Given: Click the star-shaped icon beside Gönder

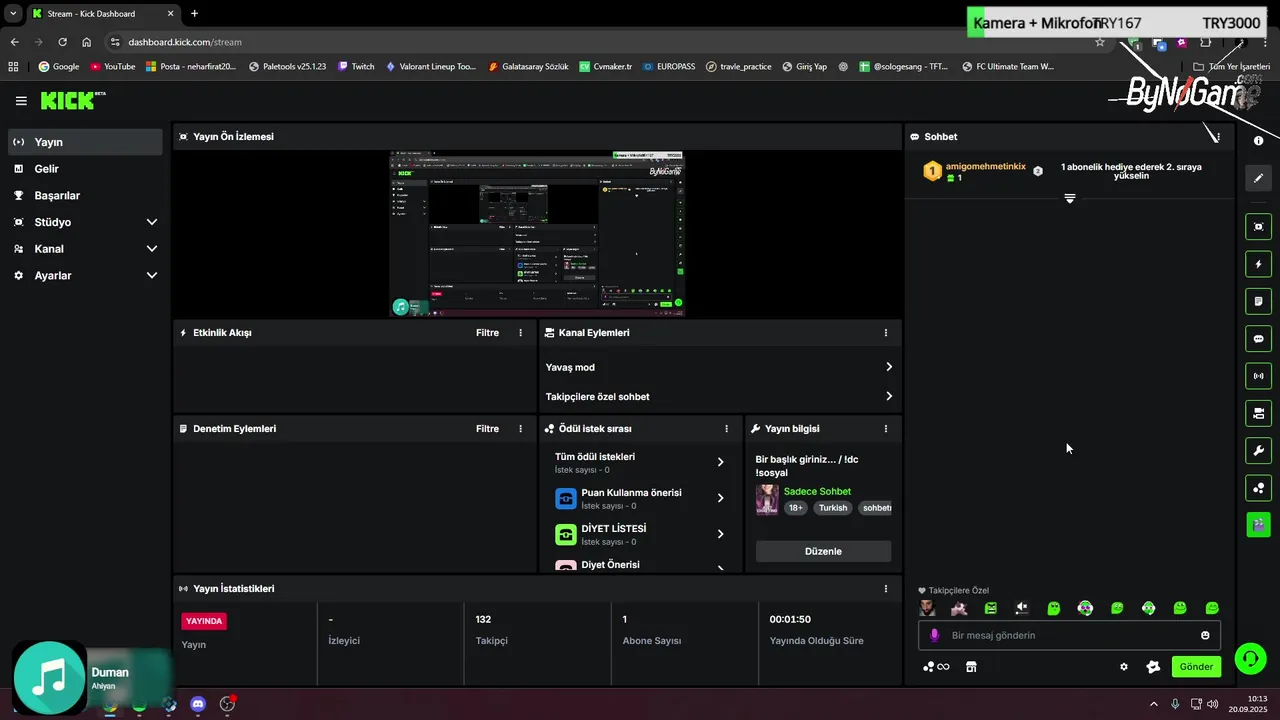Looking at the screenshot, I should click(x=1153, y=667).
